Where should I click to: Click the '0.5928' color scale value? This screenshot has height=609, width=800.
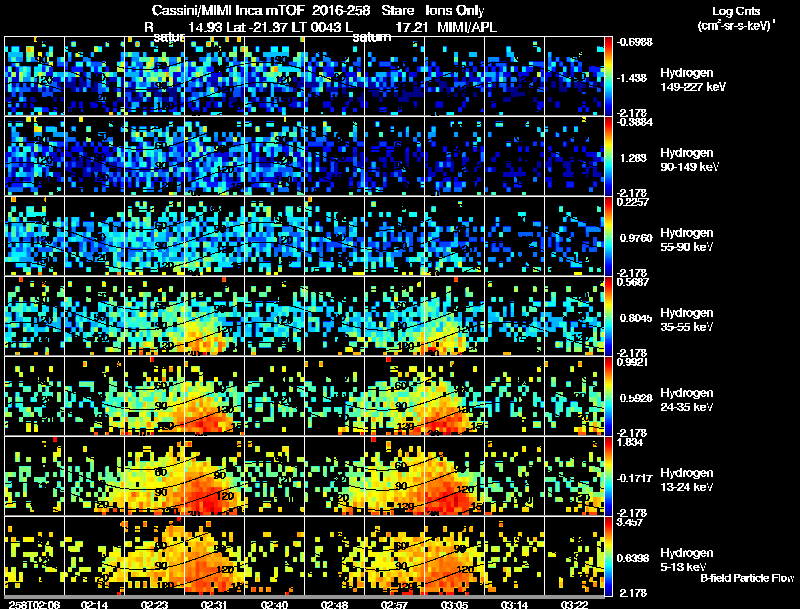coord(636,398)
